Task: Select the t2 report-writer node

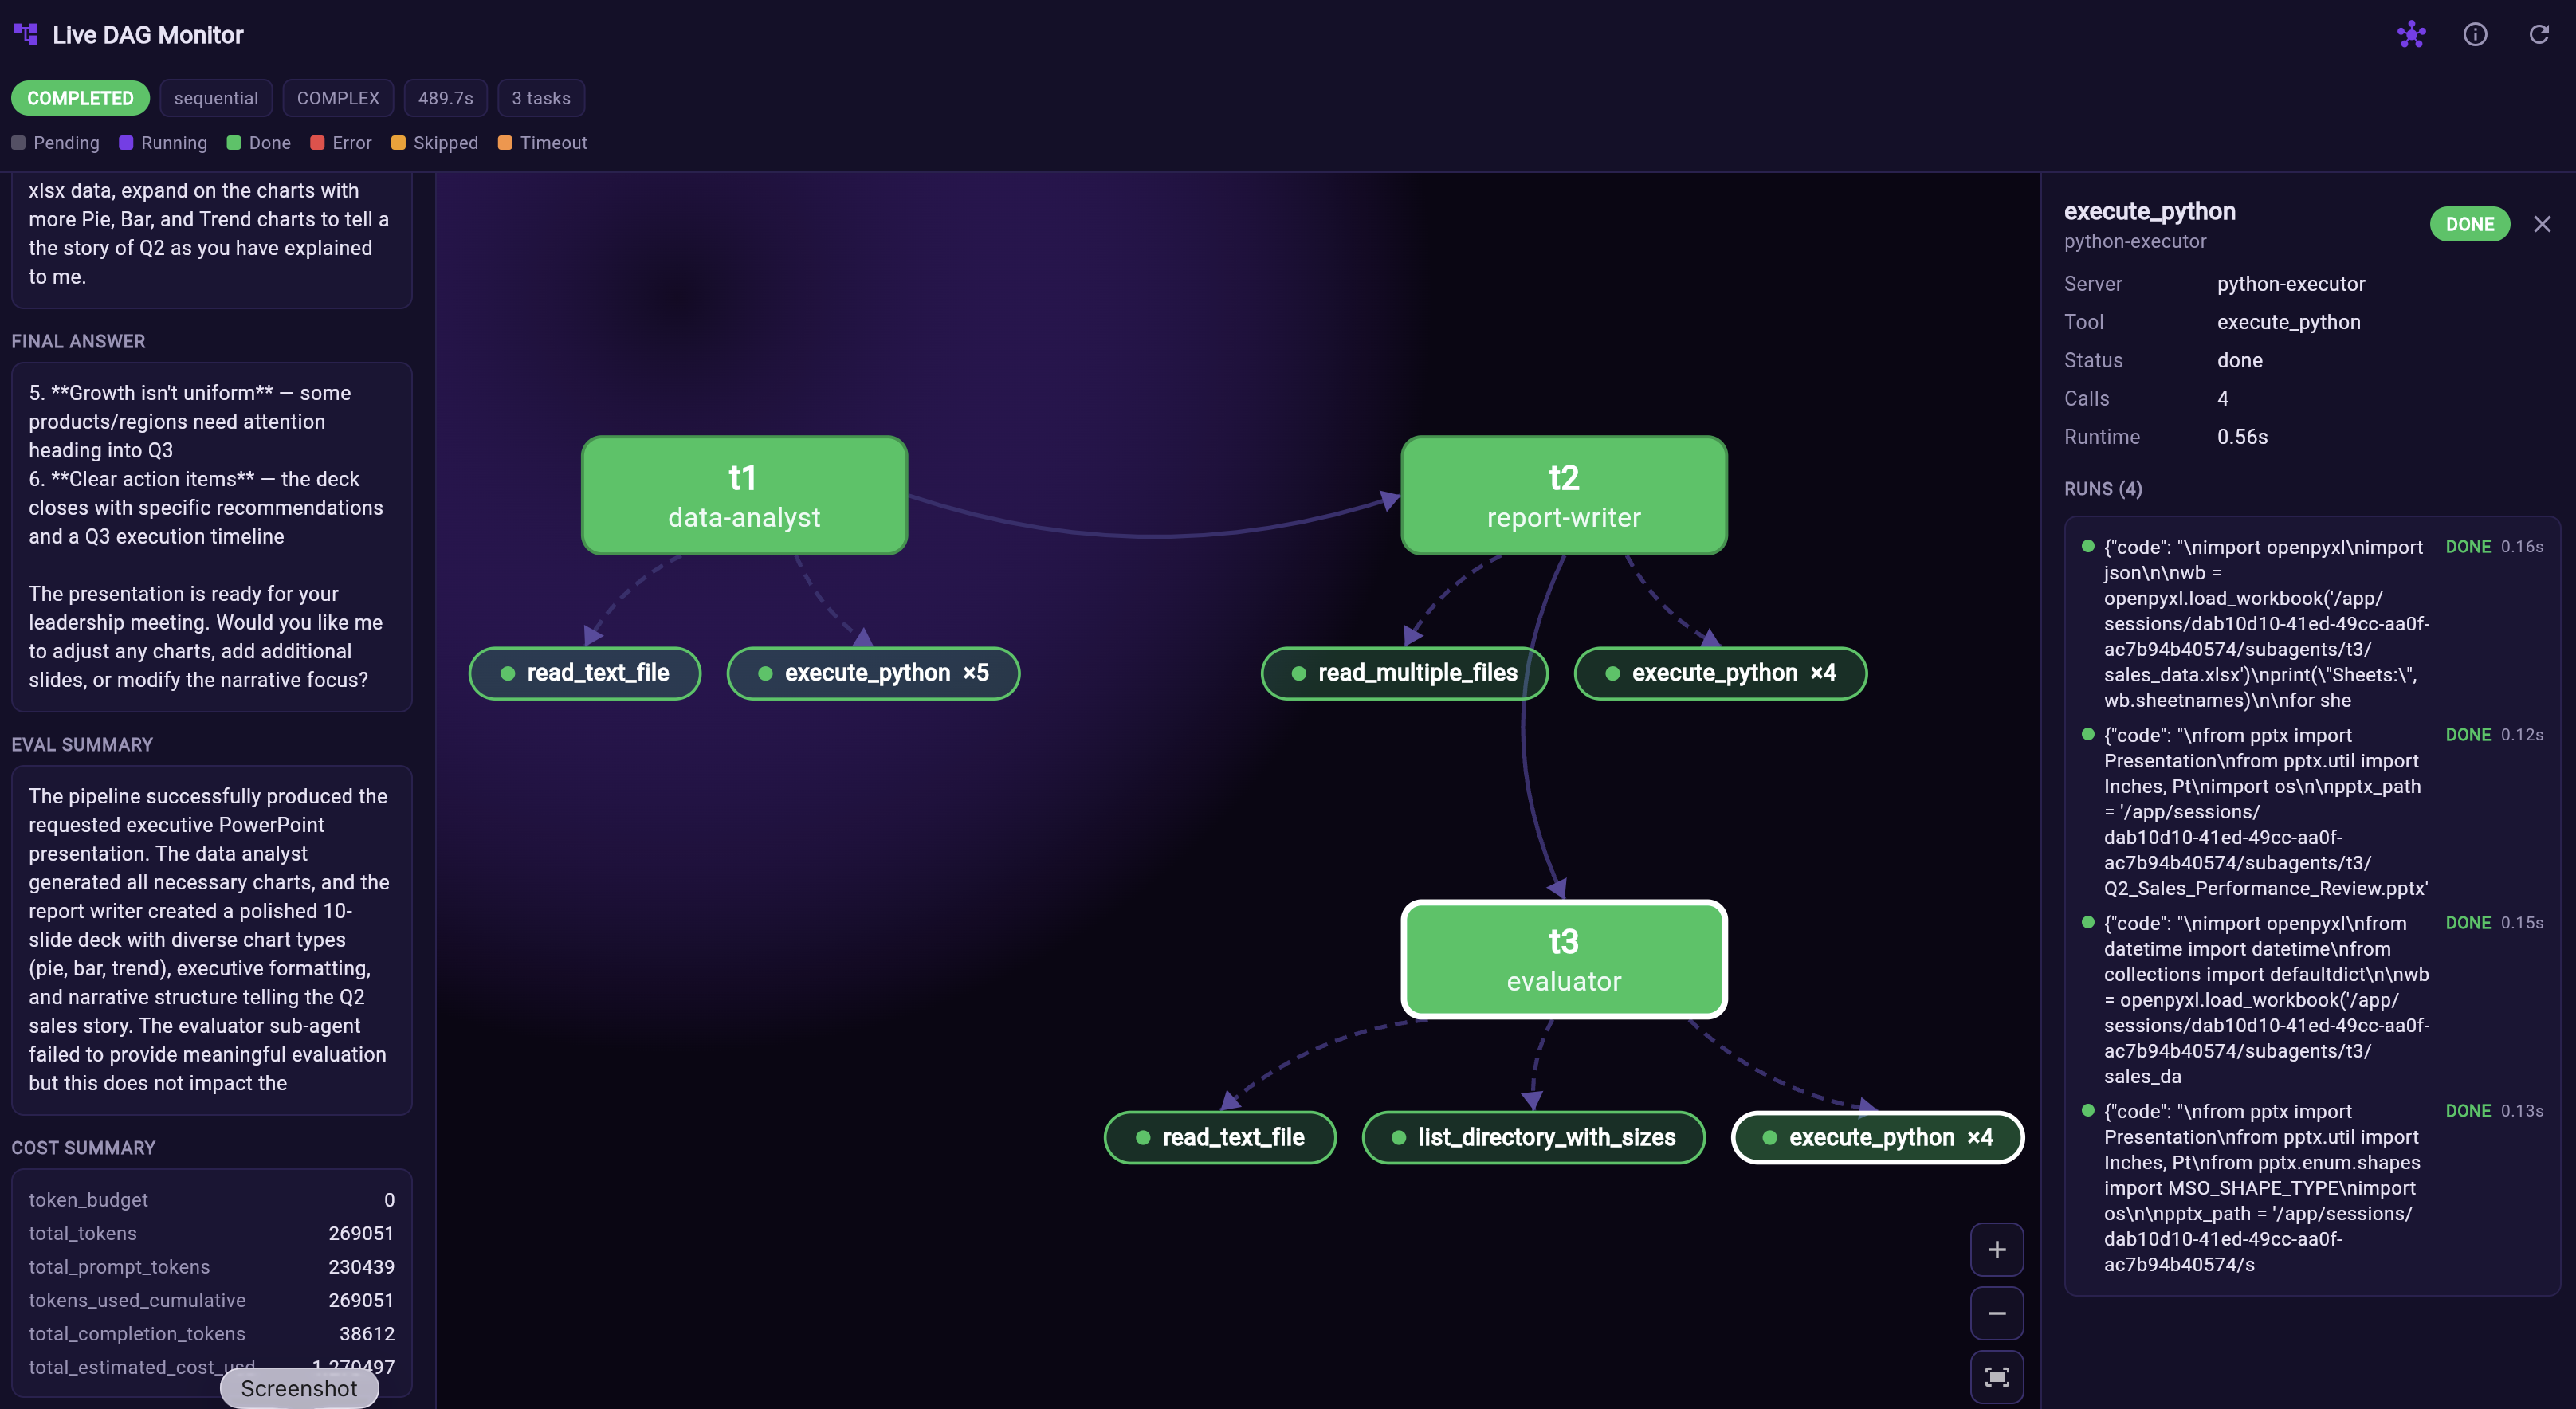Action: (1564, 495)
